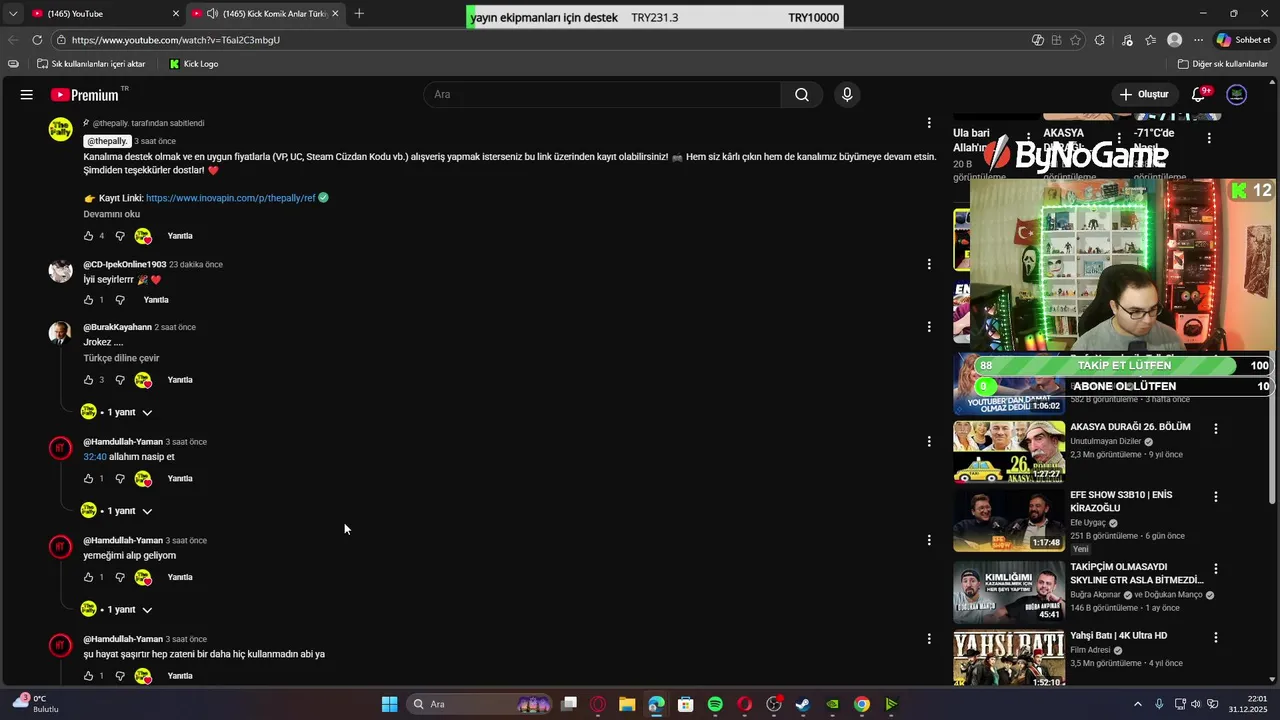Open @Hamdullah-Yaman profile from "şu hayat" comment
1280x720 pixels.
coord(123,639)
